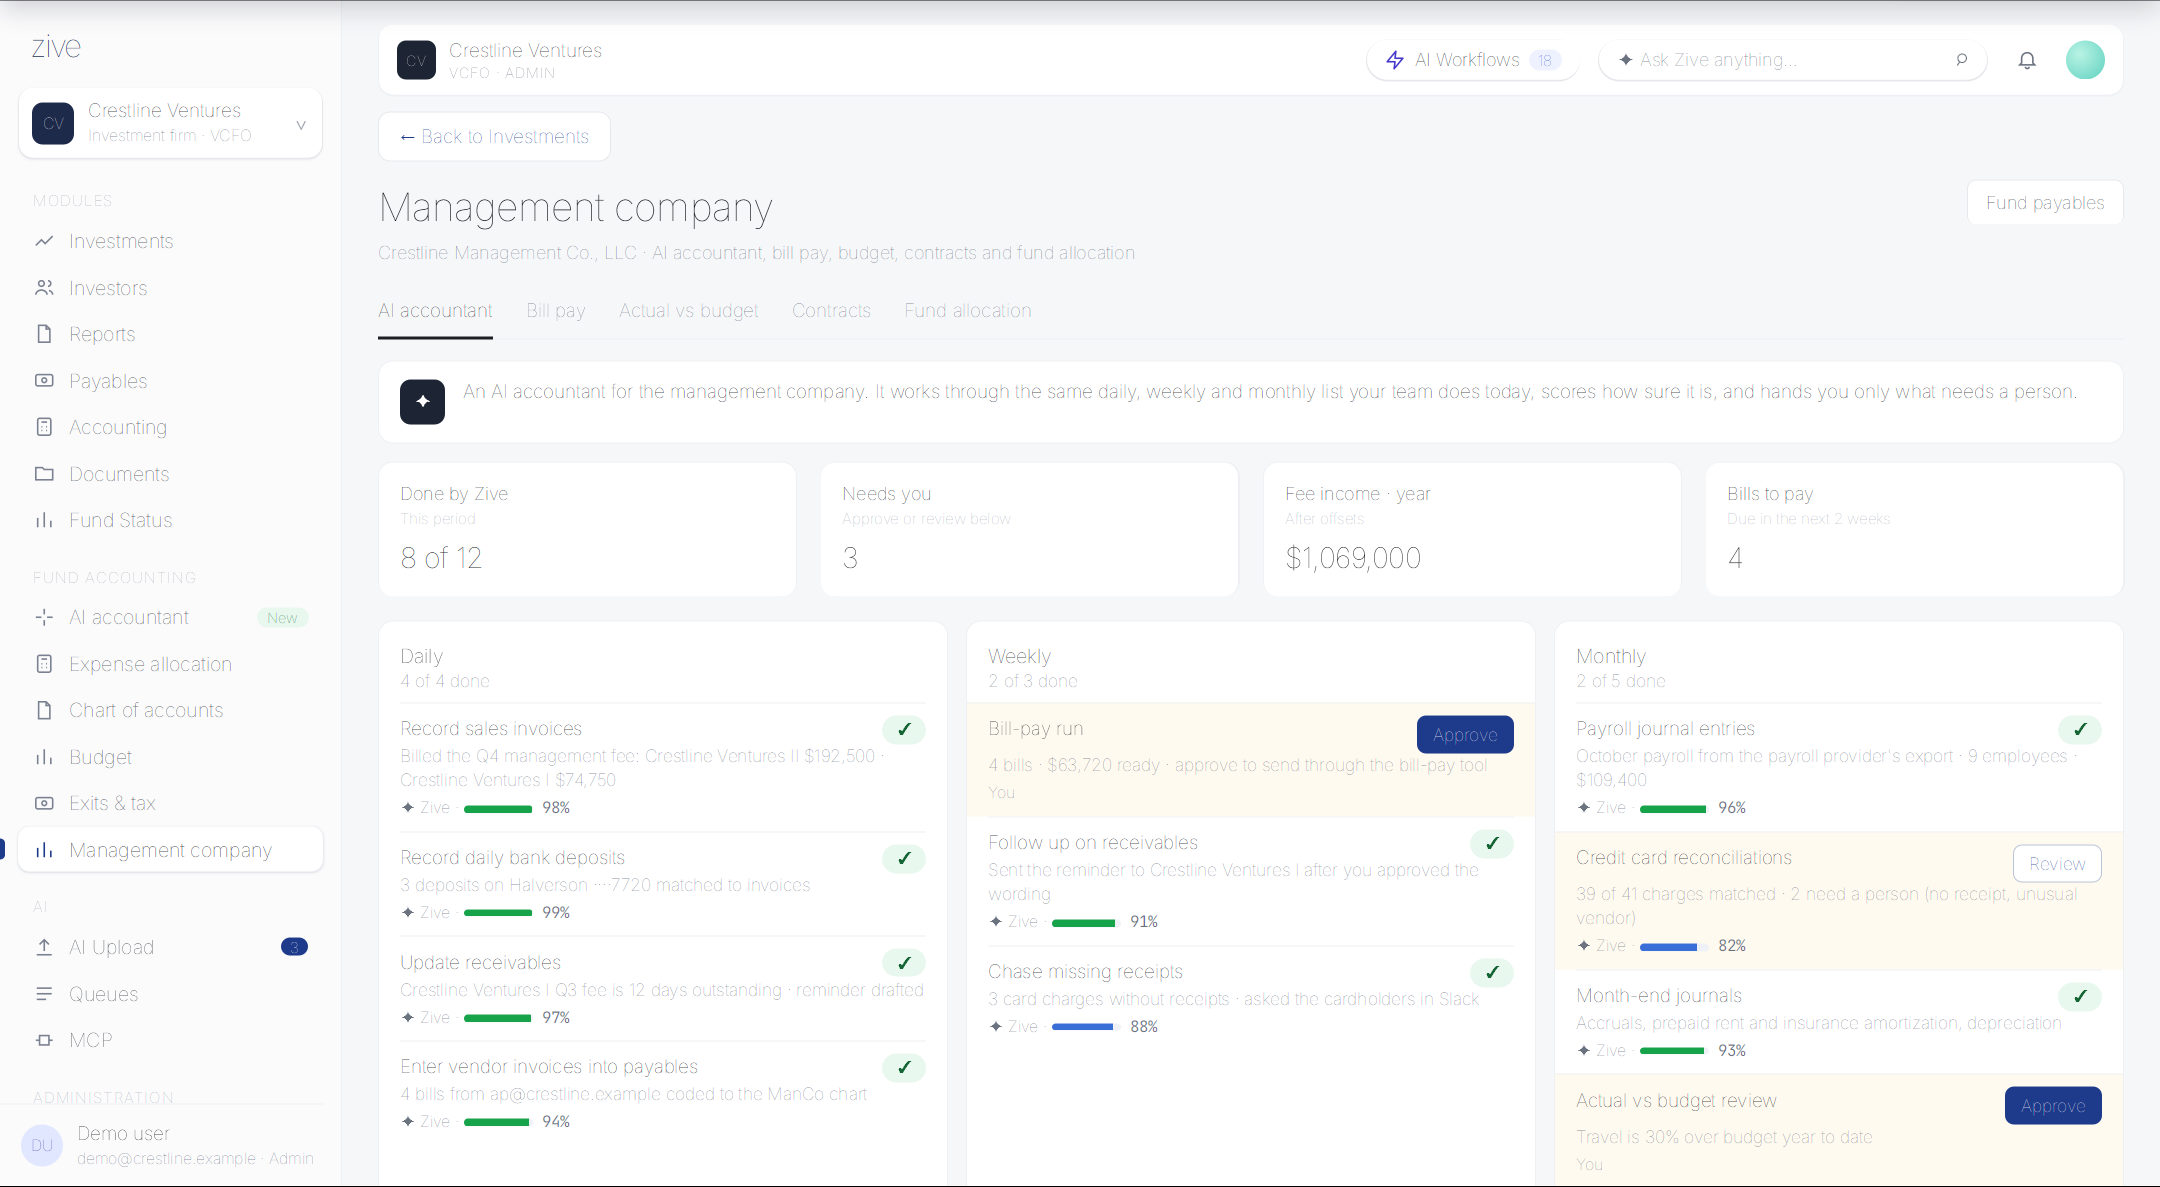Open Chart of accounts in sidebar
This screenshot has width=2160, height=1187.
tap(170, 710)
